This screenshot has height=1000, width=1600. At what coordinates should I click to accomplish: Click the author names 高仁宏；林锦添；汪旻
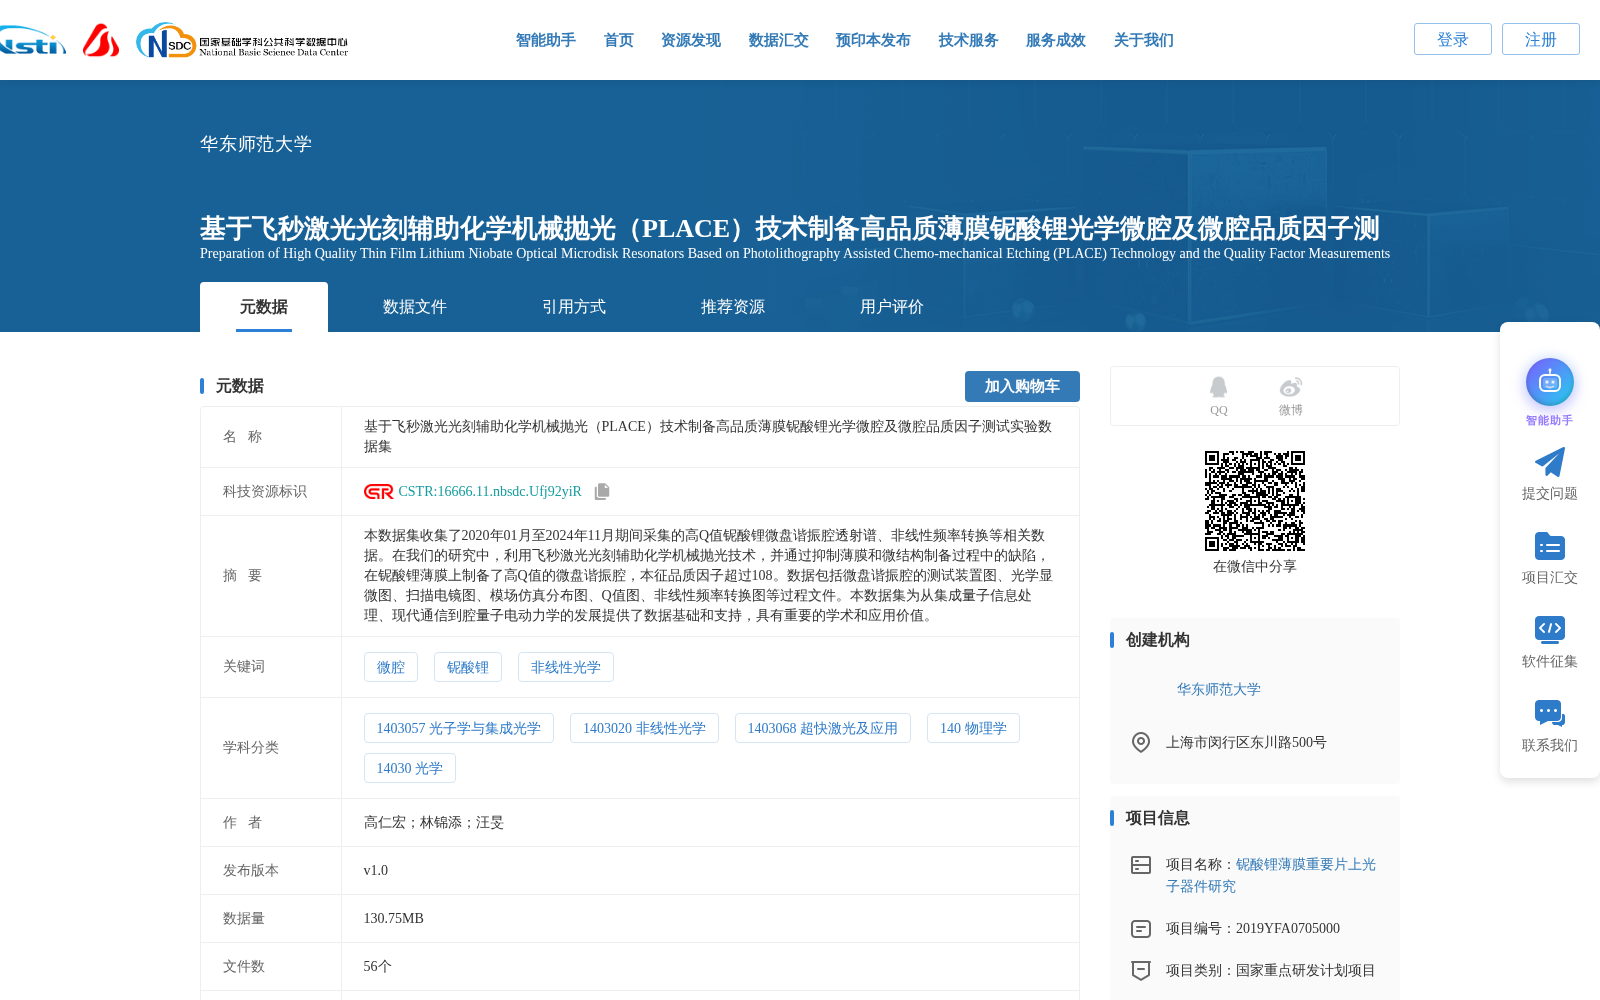point(434,822)
